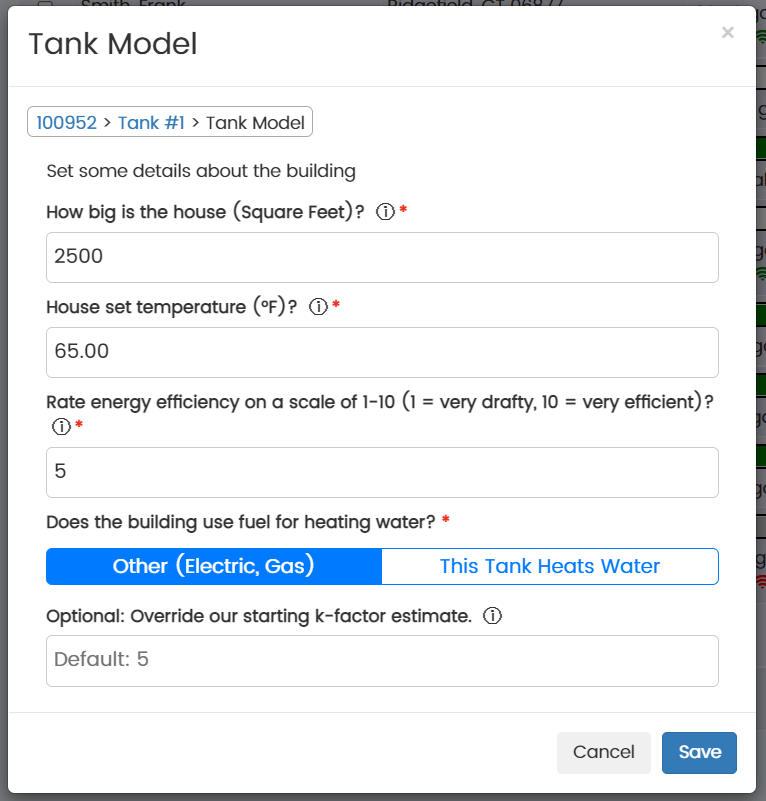Click the energy efficiency rating field
Screen dimensions: 766x801
click(x=382, y=472)
